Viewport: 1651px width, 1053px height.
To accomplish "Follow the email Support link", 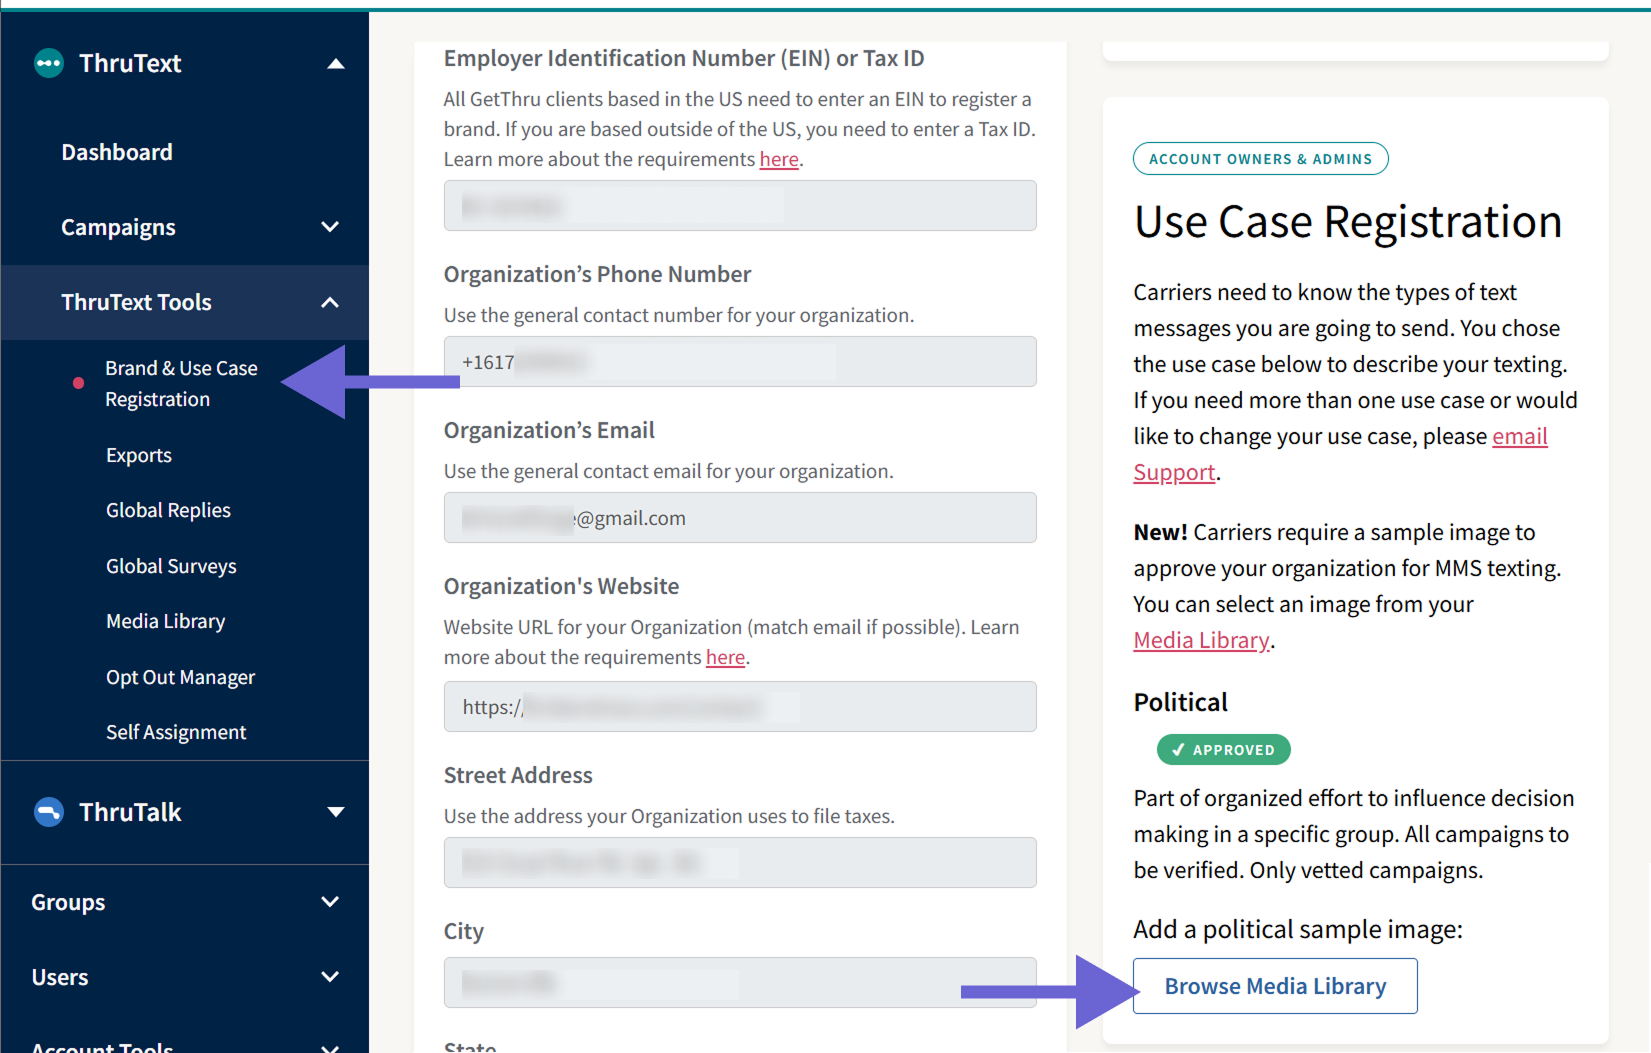I will click(1340, 454).
